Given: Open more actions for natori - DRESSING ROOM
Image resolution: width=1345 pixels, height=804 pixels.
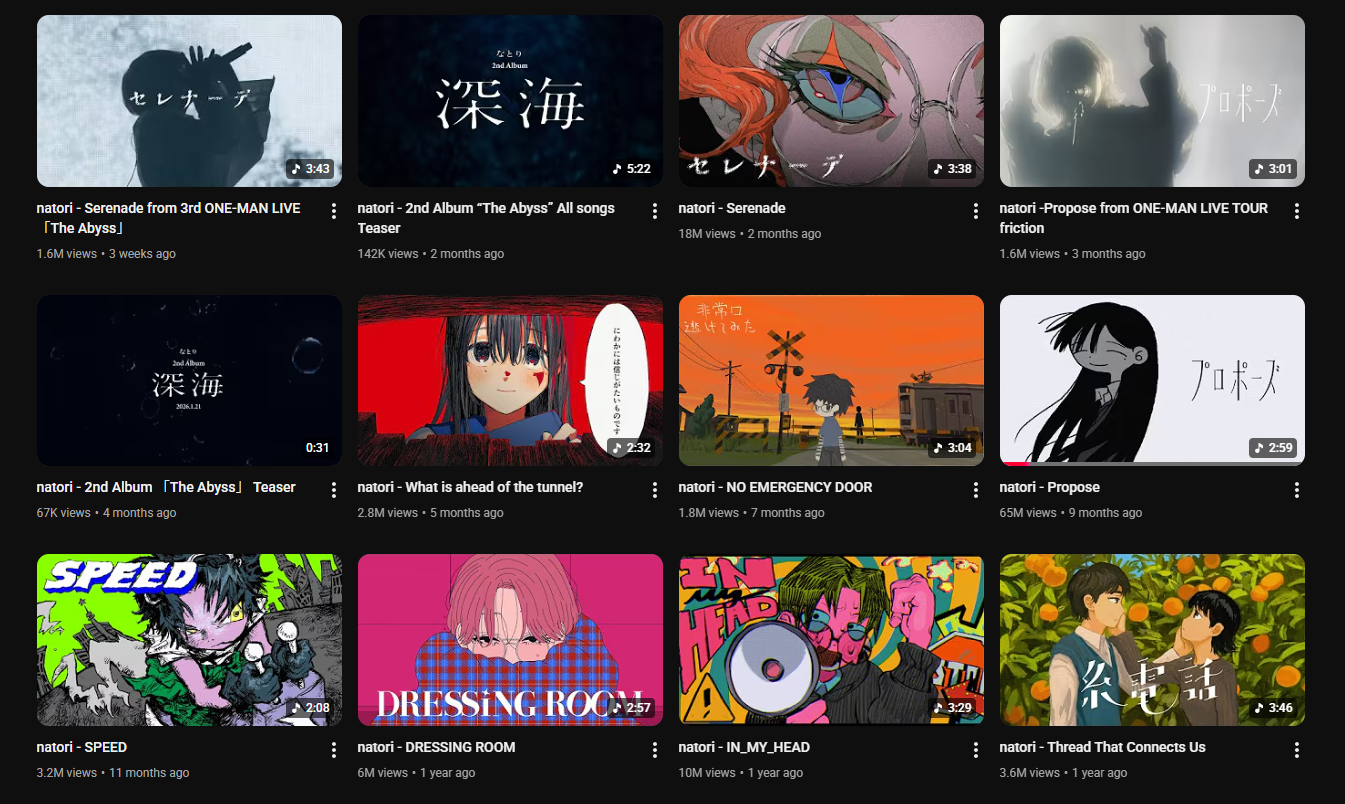Looking at the screenshot, I should (654, 750).
